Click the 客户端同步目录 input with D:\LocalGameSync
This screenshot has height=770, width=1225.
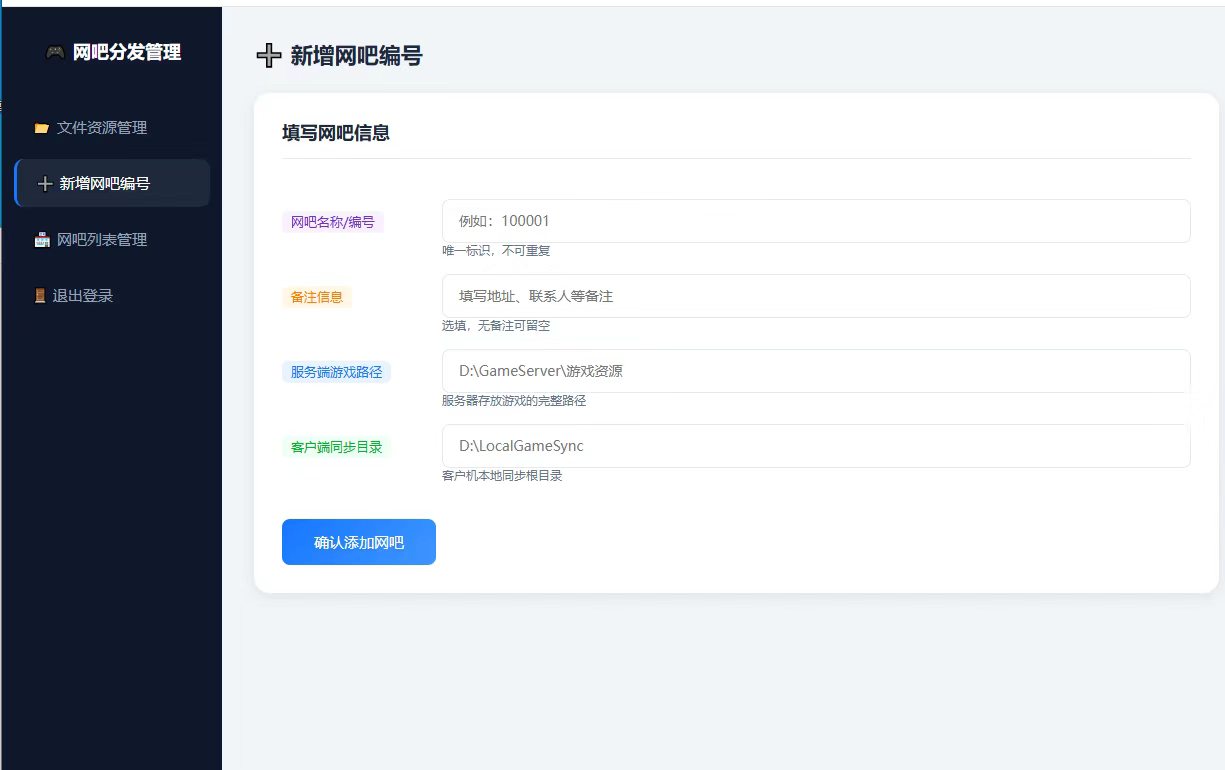pyautogui.click(x=816, y=446)
